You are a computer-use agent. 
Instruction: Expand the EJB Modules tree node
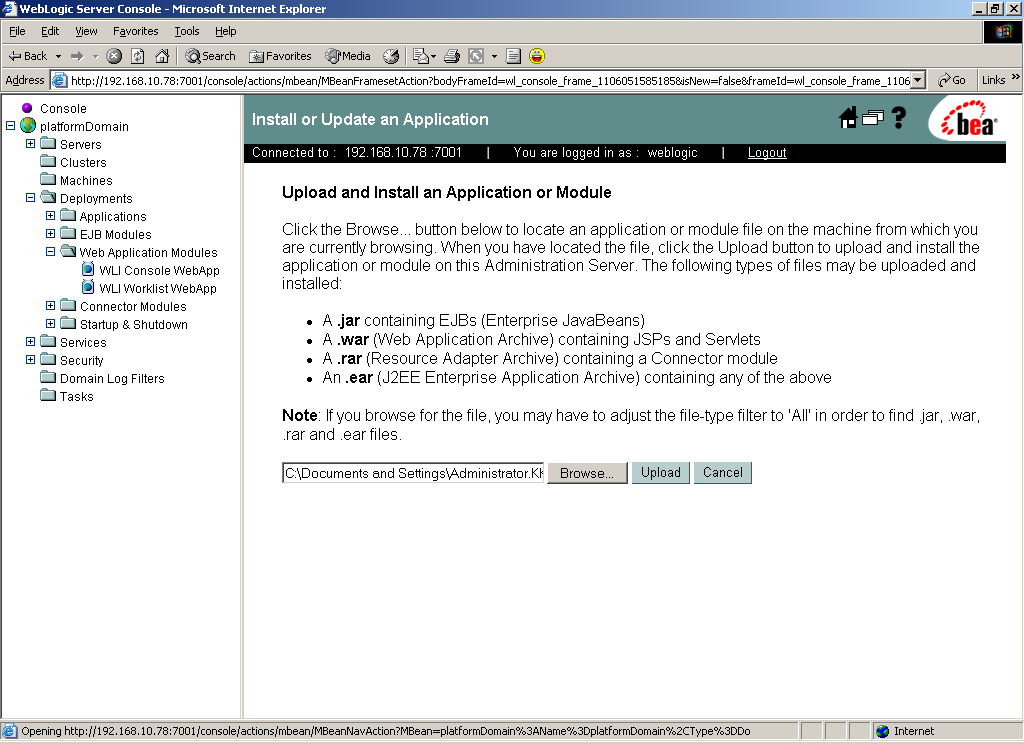coord(50,233)
